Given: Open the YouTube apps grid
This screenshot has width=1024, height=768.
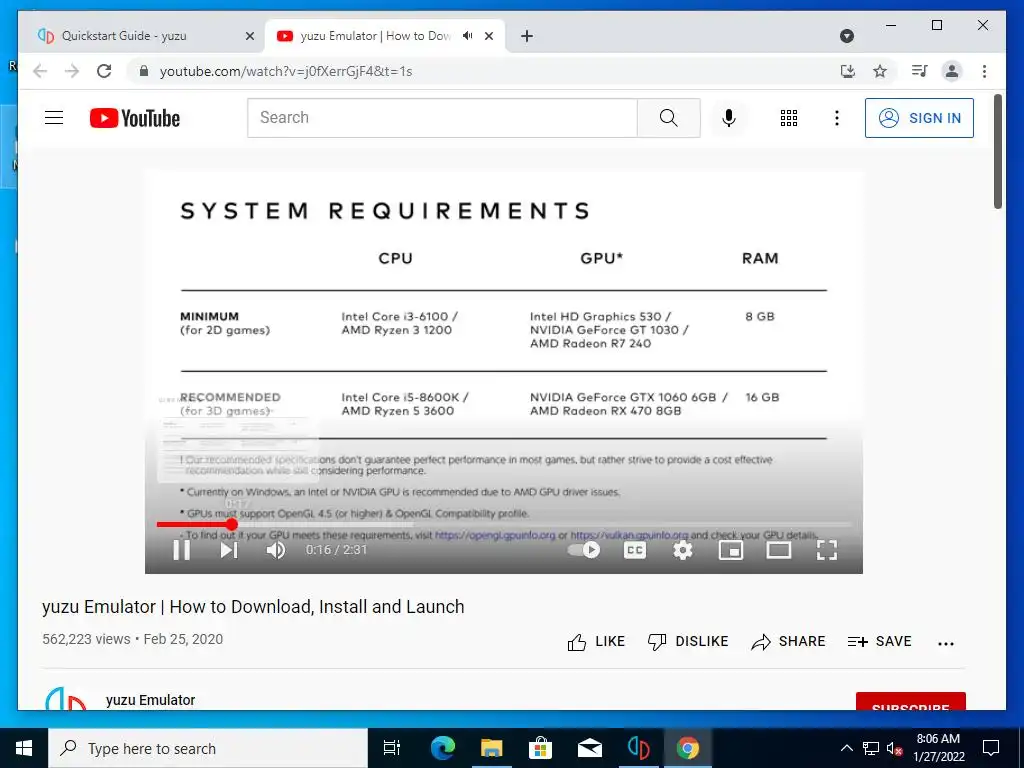Looking at the screenshot, I should click(789, 118).
